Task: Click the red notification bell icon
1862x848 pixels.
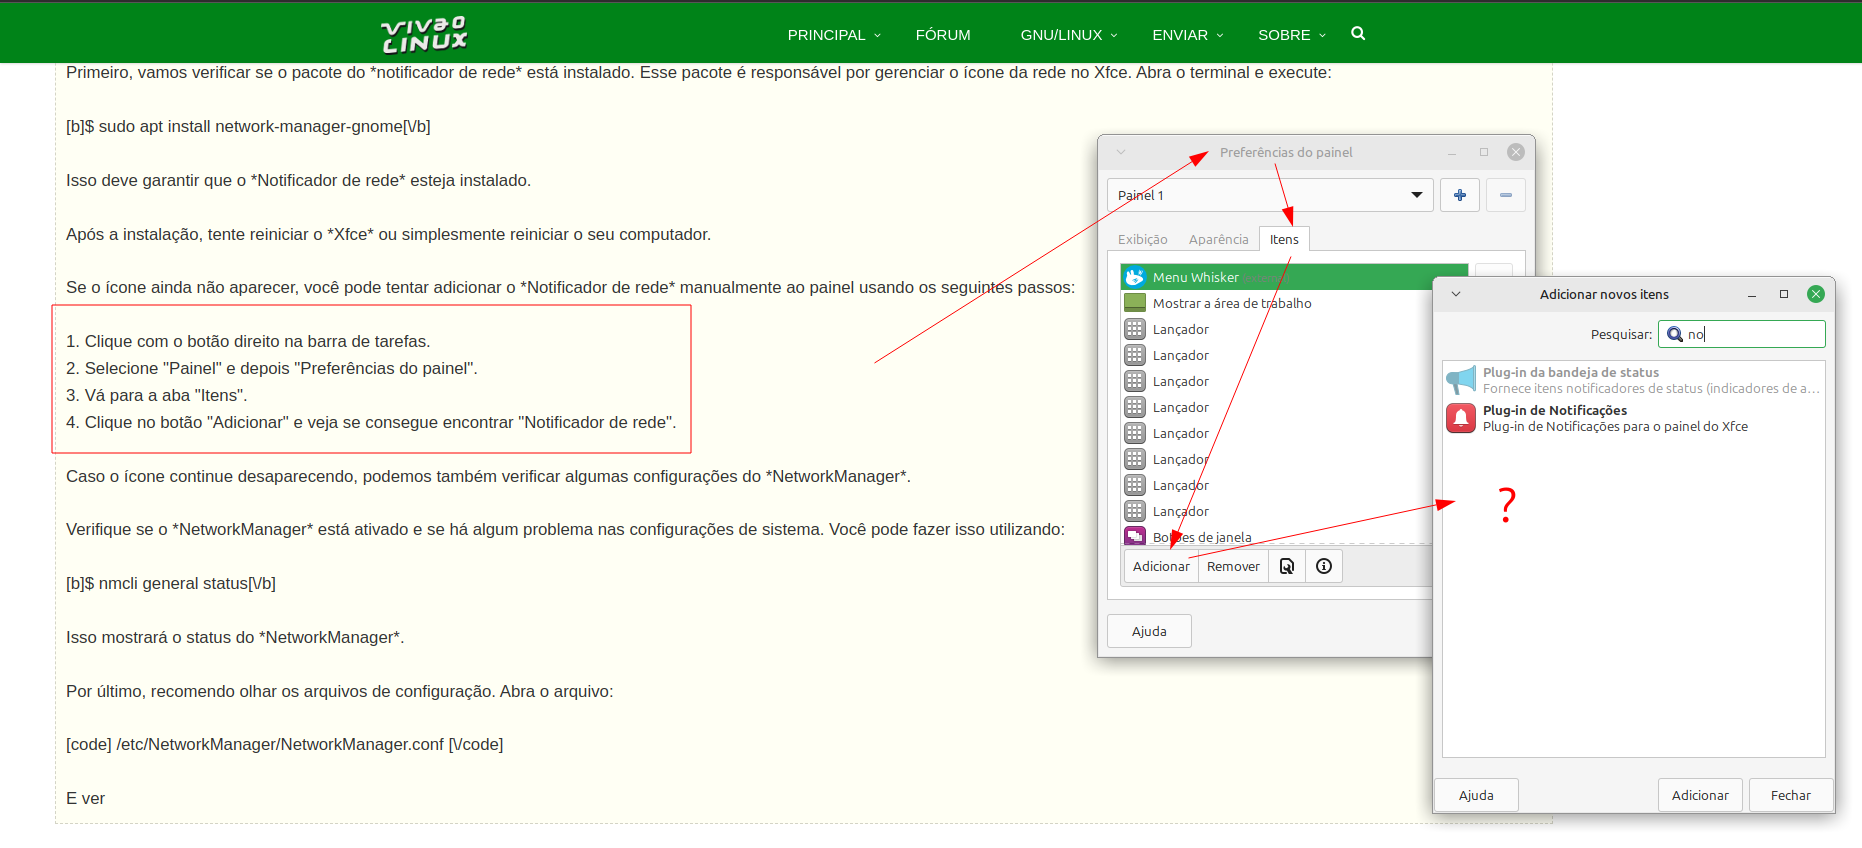Action: (1461, 418)
